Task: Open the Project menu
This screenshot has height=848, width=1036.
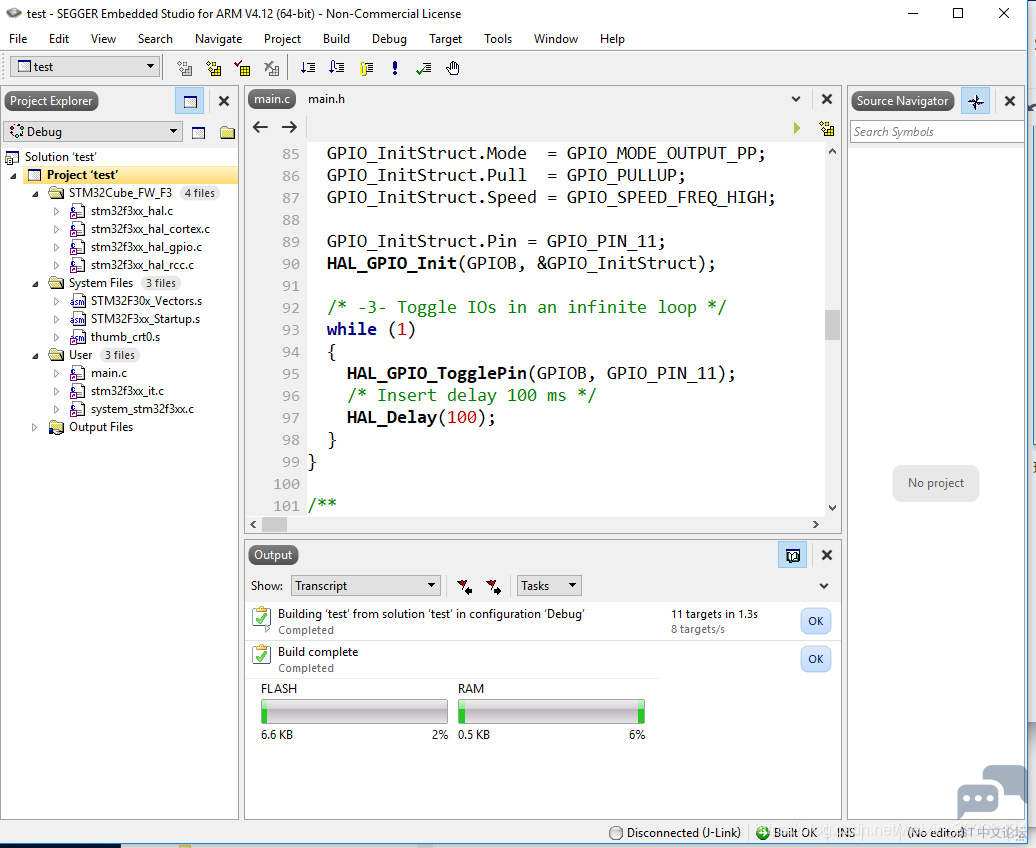Action: [282, 39]
